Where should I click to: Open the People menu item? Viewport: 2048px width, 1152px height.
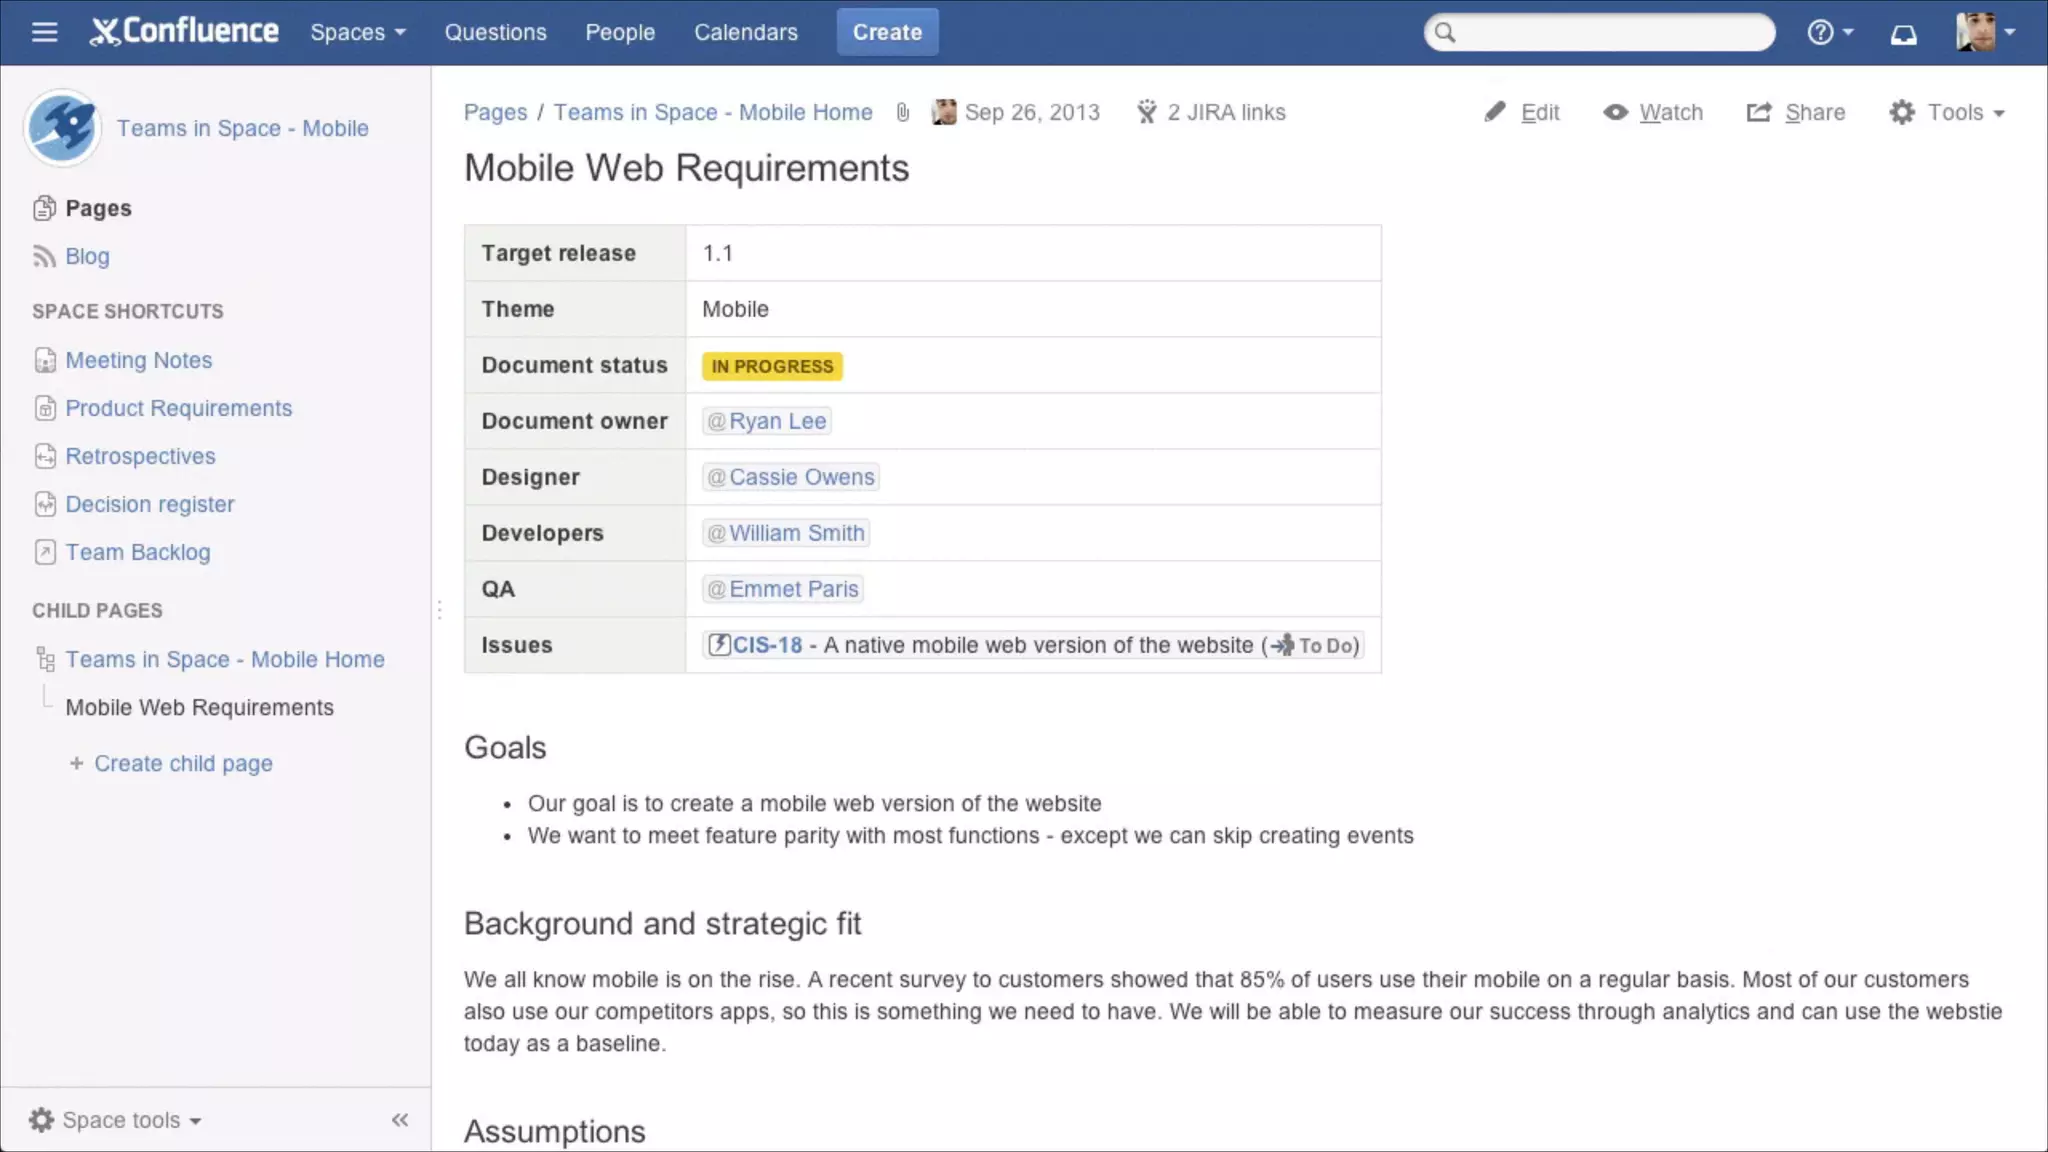pyautogui.click(x=620, y=32)
